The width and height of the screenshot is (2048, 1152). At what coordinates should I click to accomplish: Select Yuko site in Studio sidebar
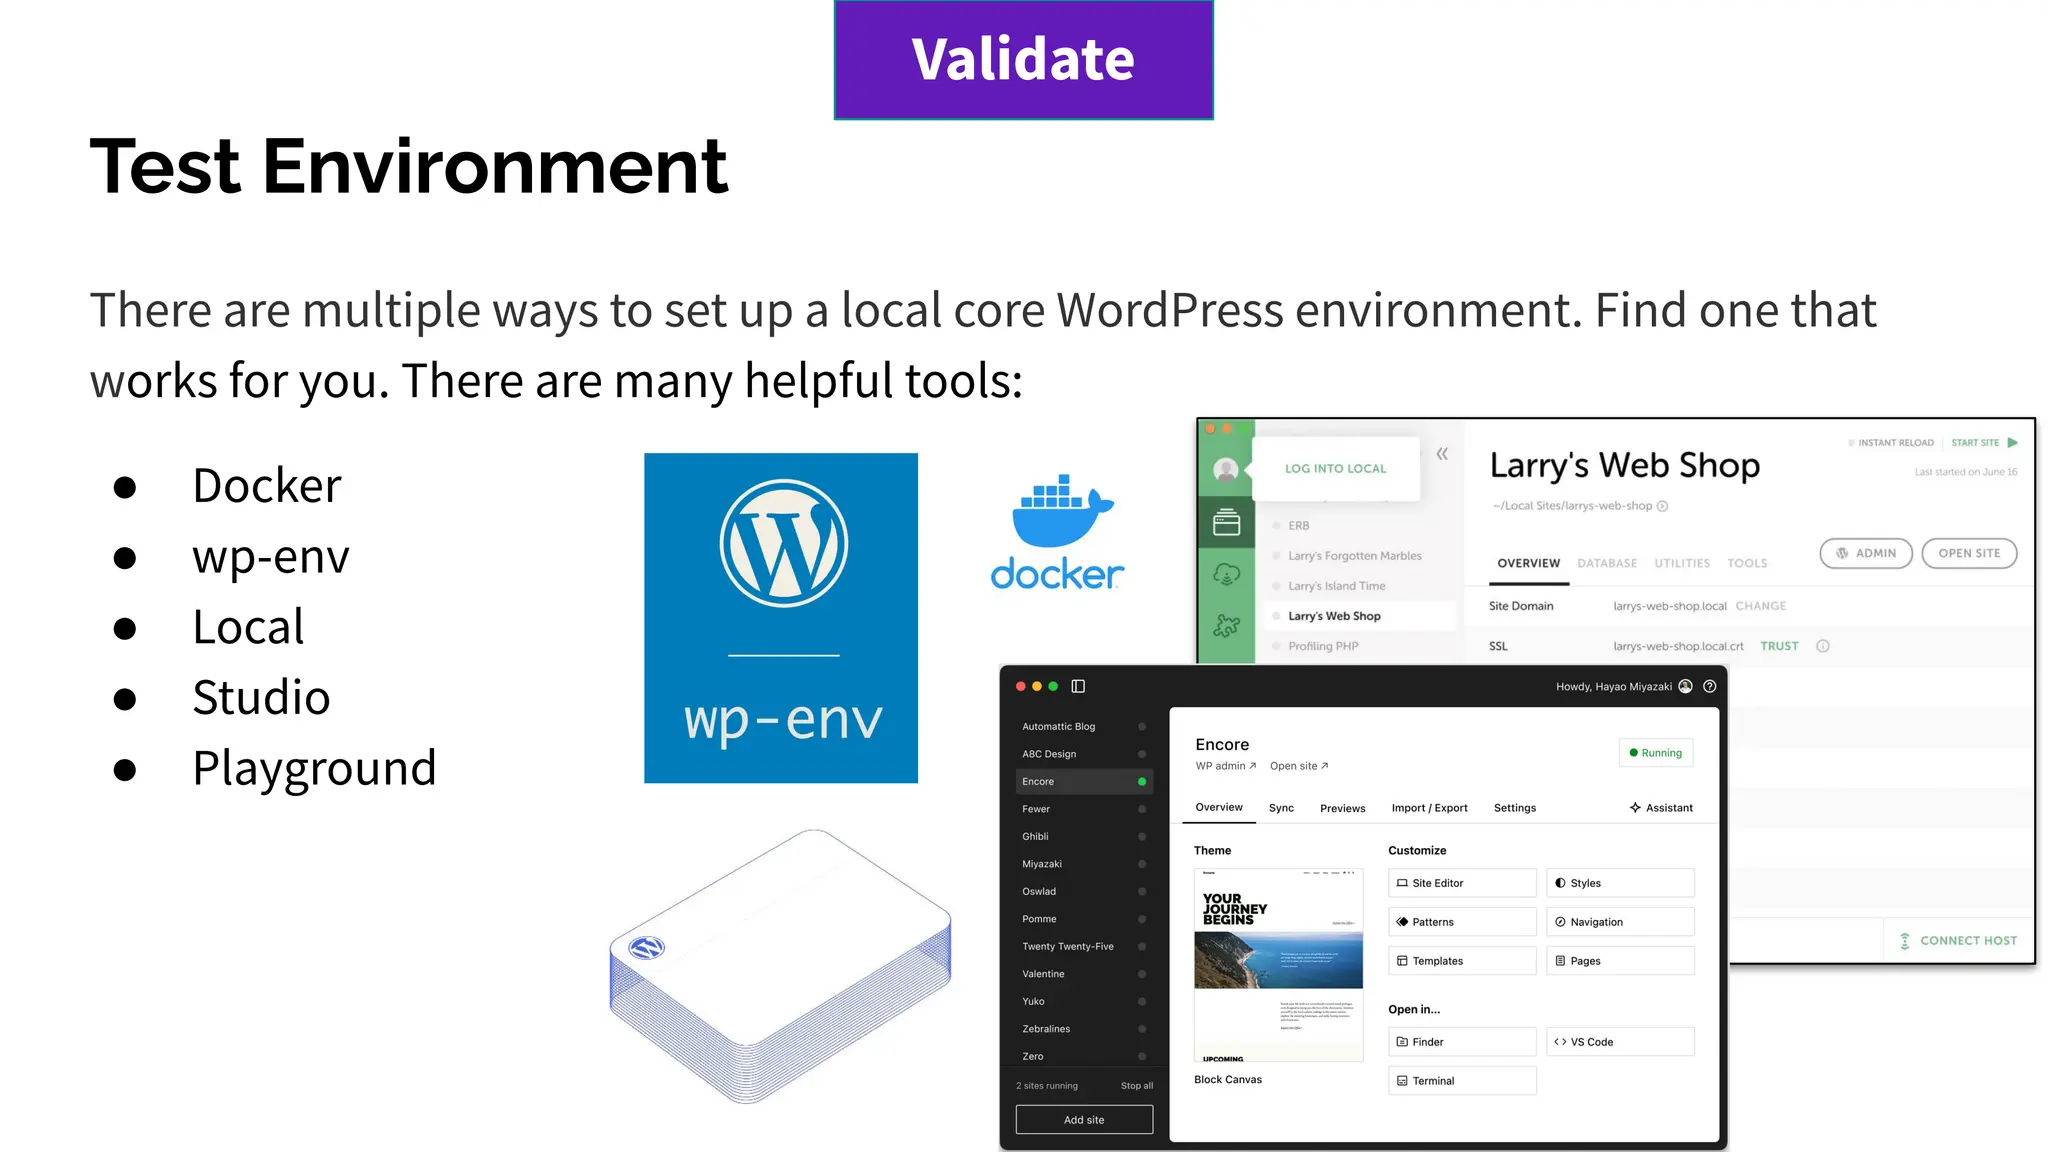[1084, 1002]
